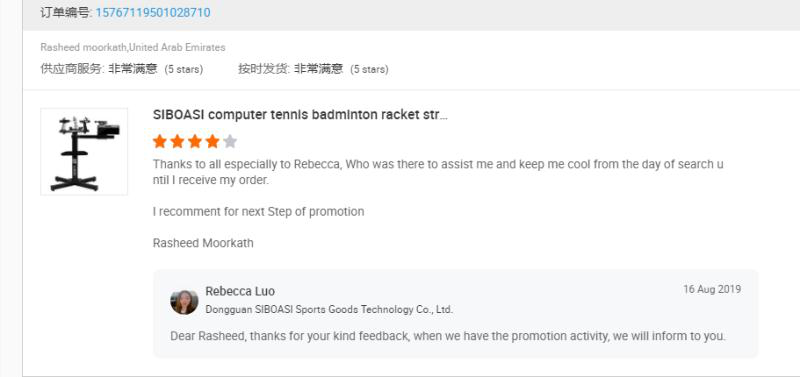Image resolution: width=800 pixels, height=377 pixels.
Task: Select the on-time shipment 5 stars rating
Action: click(313, 69)
